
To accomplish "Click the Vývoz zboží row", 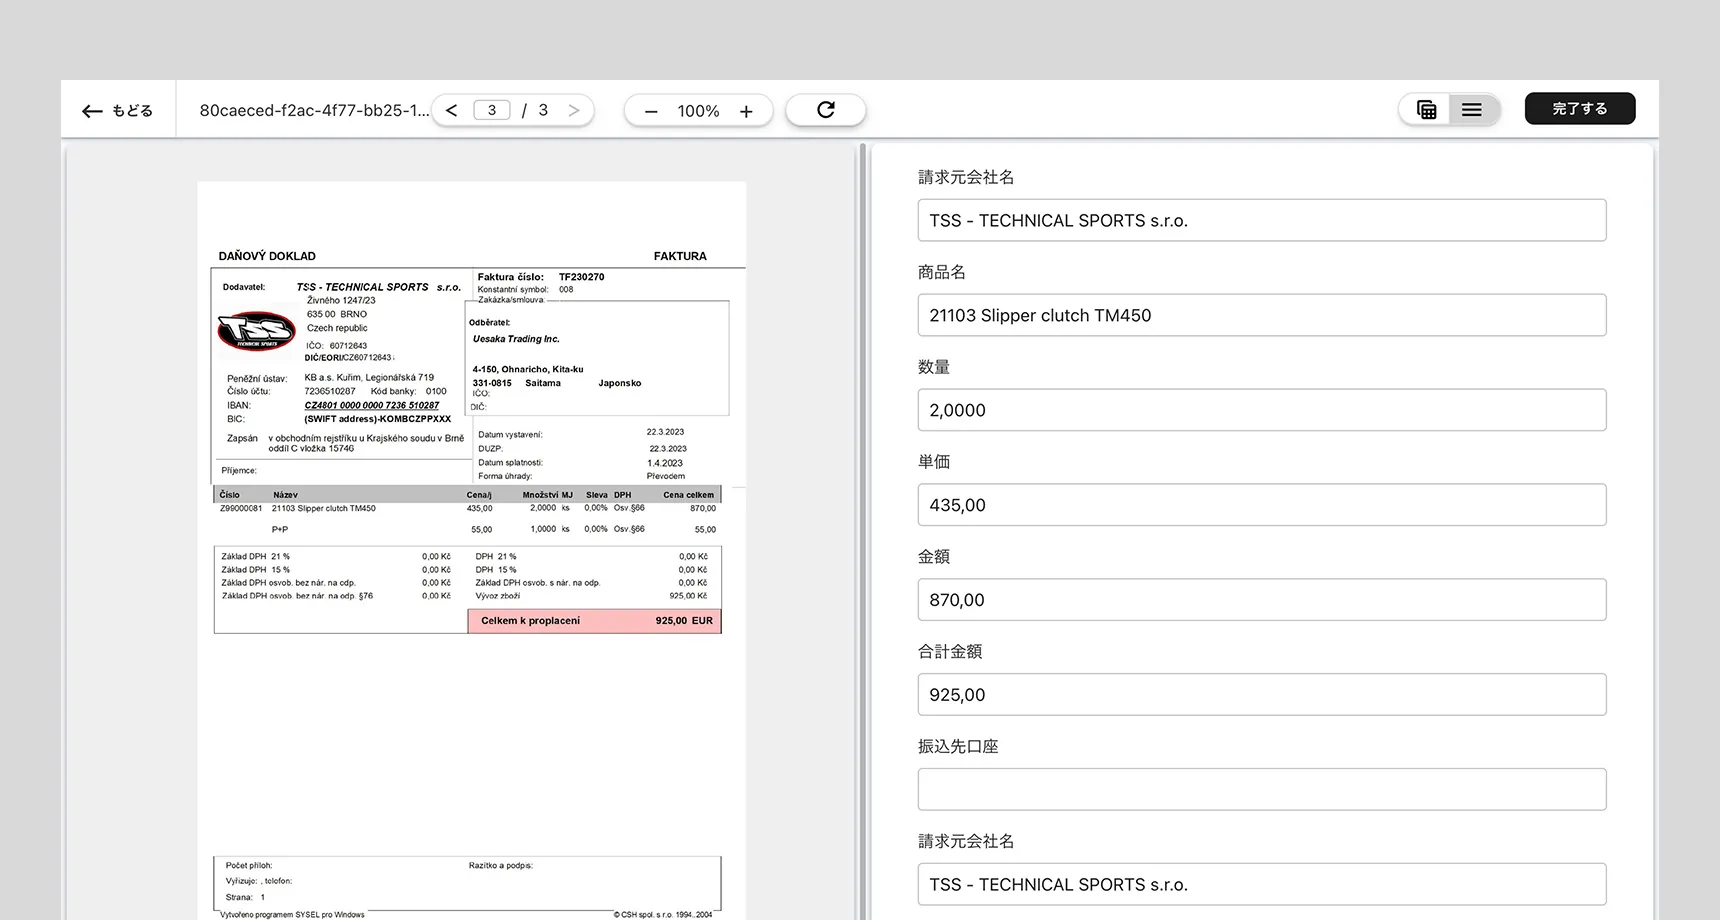I will point(593,596).
